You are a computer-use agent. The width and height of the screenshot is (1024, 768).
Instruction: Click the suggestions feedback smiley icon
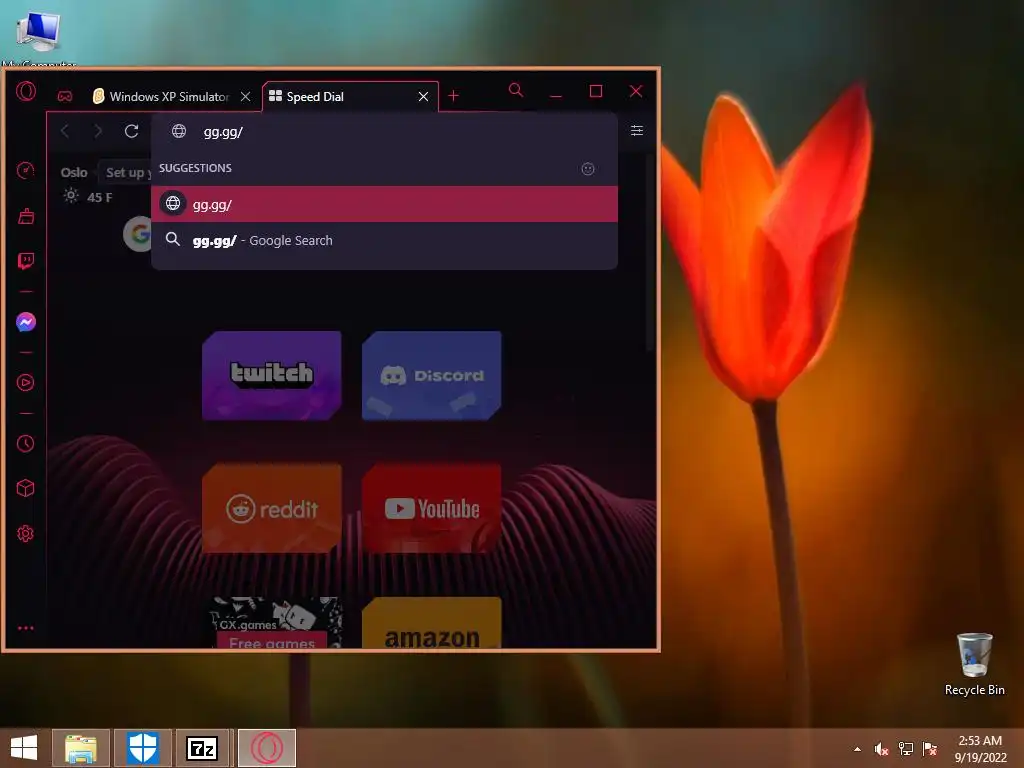(588, 169)
